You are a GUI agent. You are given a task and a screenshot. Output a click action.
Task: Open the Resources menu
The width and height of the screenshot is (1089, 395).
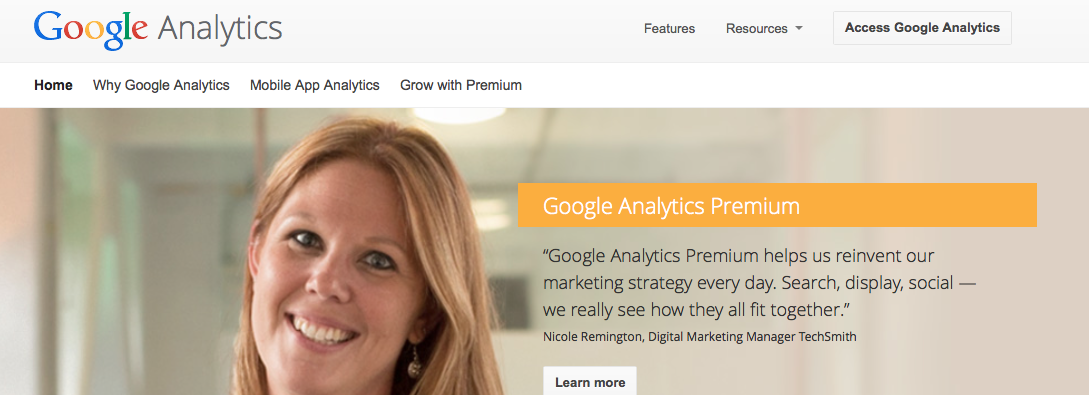(x=756, y=28)
